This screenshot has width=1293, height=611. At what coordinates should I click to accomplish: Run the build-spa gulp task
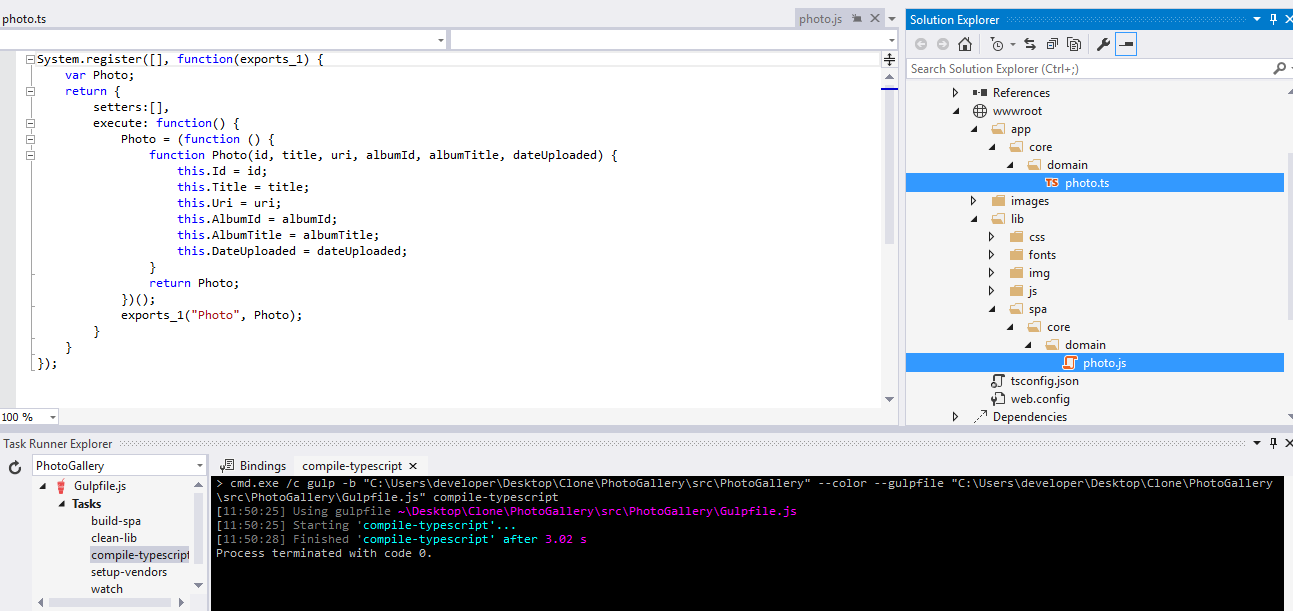(116, 521)
